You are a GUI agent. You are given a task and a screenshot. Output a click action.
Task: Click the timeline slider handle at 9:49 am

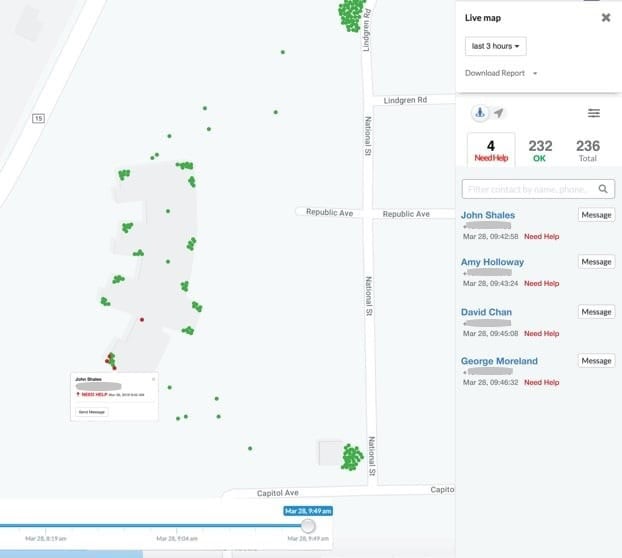click(x=308, y=526)
